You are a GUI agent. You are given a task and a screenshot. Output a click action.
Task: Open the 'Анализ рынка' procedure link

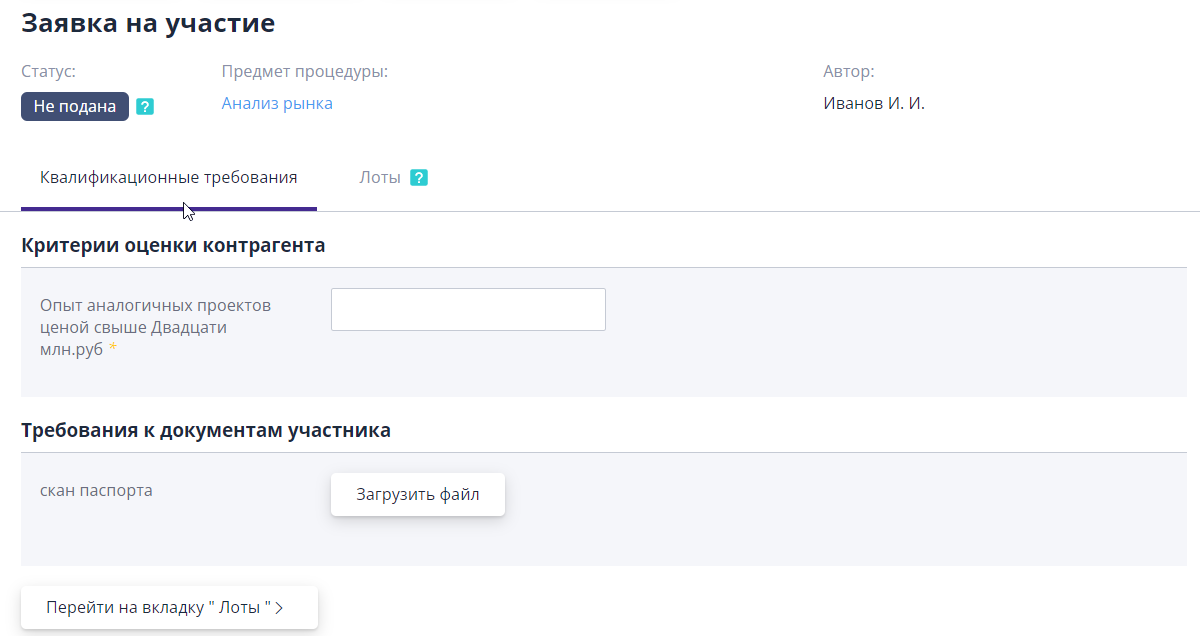[x=277, y=103]
